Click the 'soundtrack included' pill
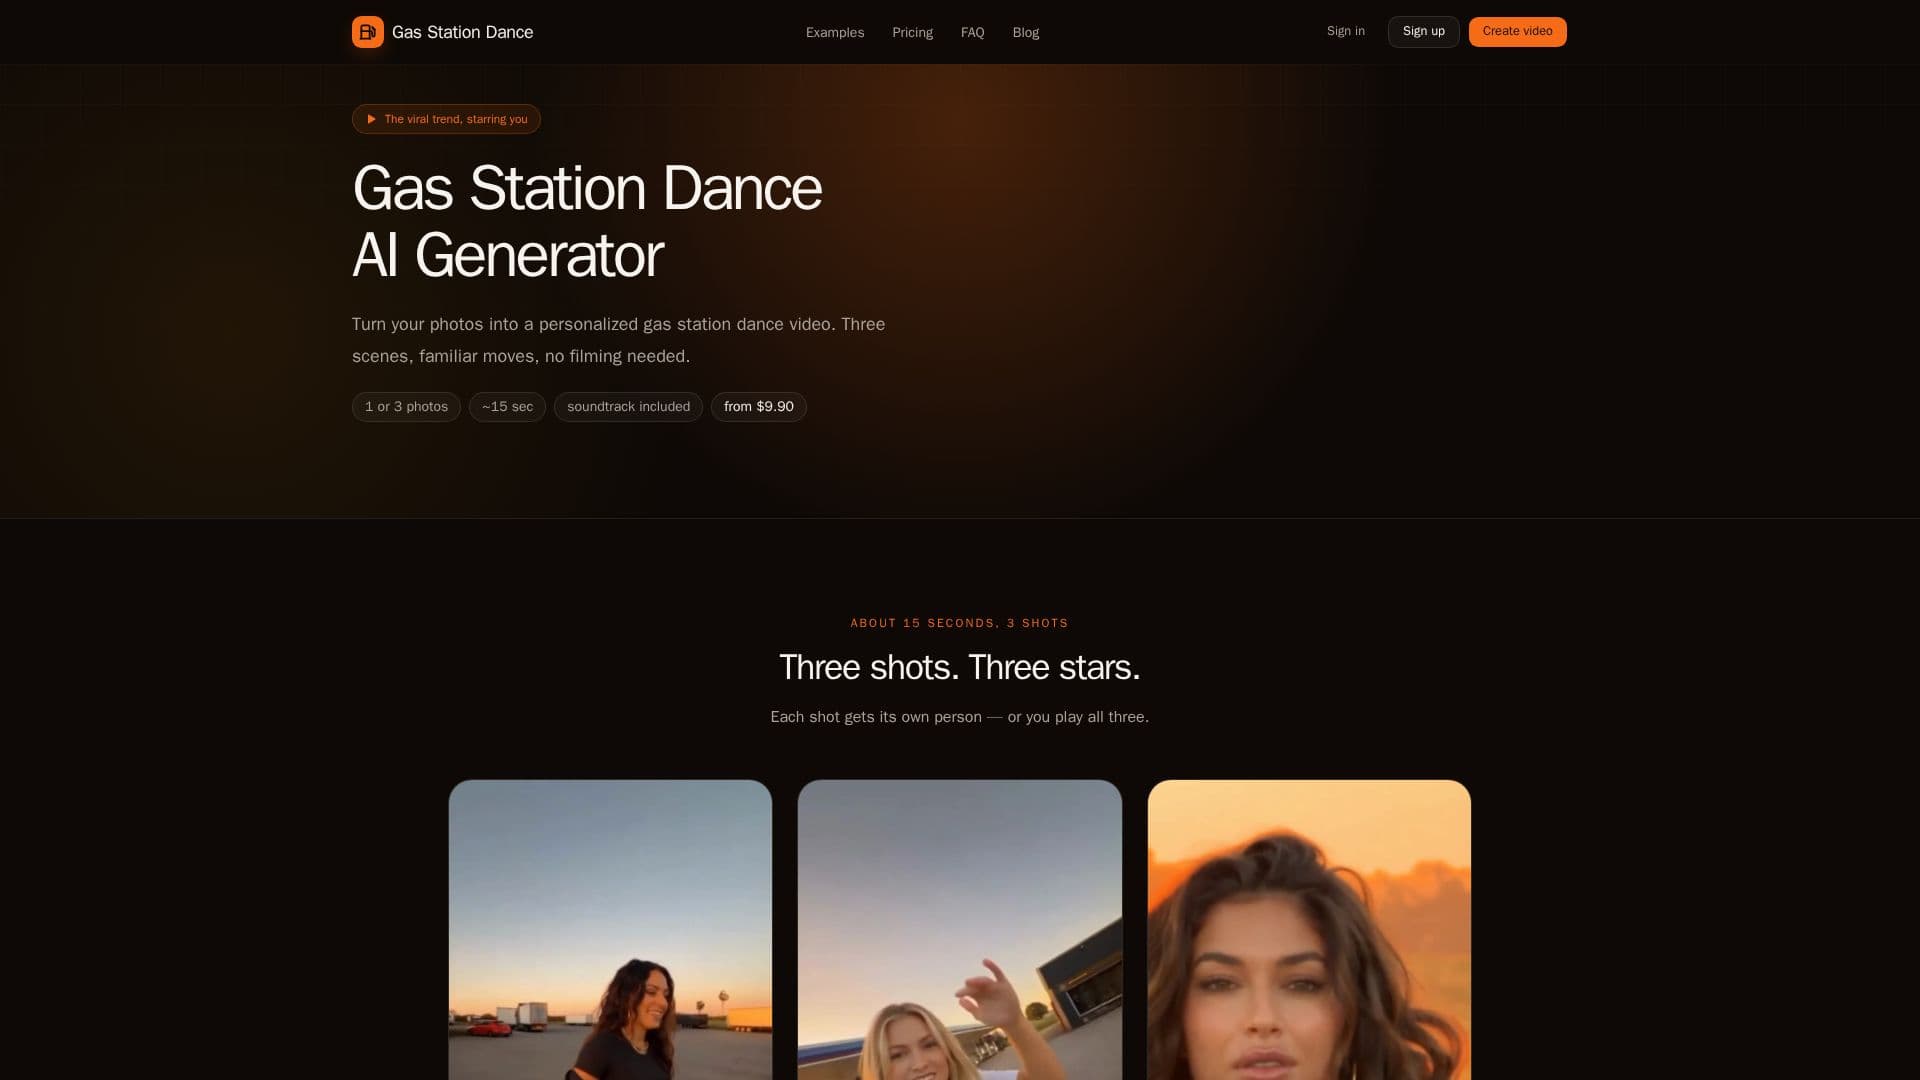Viewport: 1920px width, 1080px height. coord(628,407)
